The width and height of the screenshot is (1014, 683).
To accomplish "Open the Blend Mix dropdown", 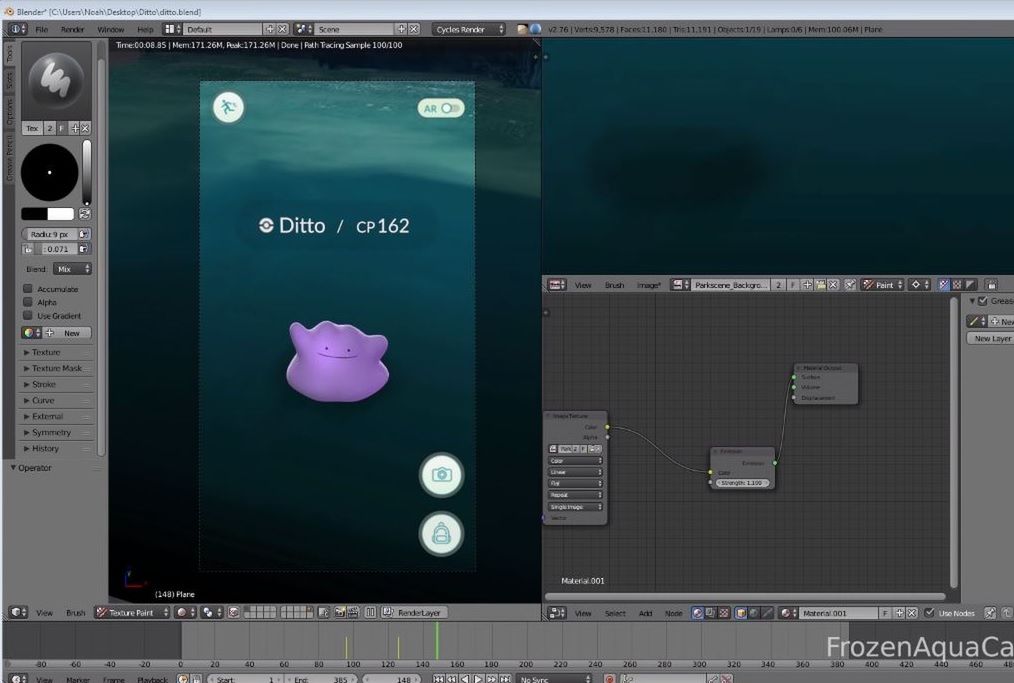I will [x=72, y=269].
